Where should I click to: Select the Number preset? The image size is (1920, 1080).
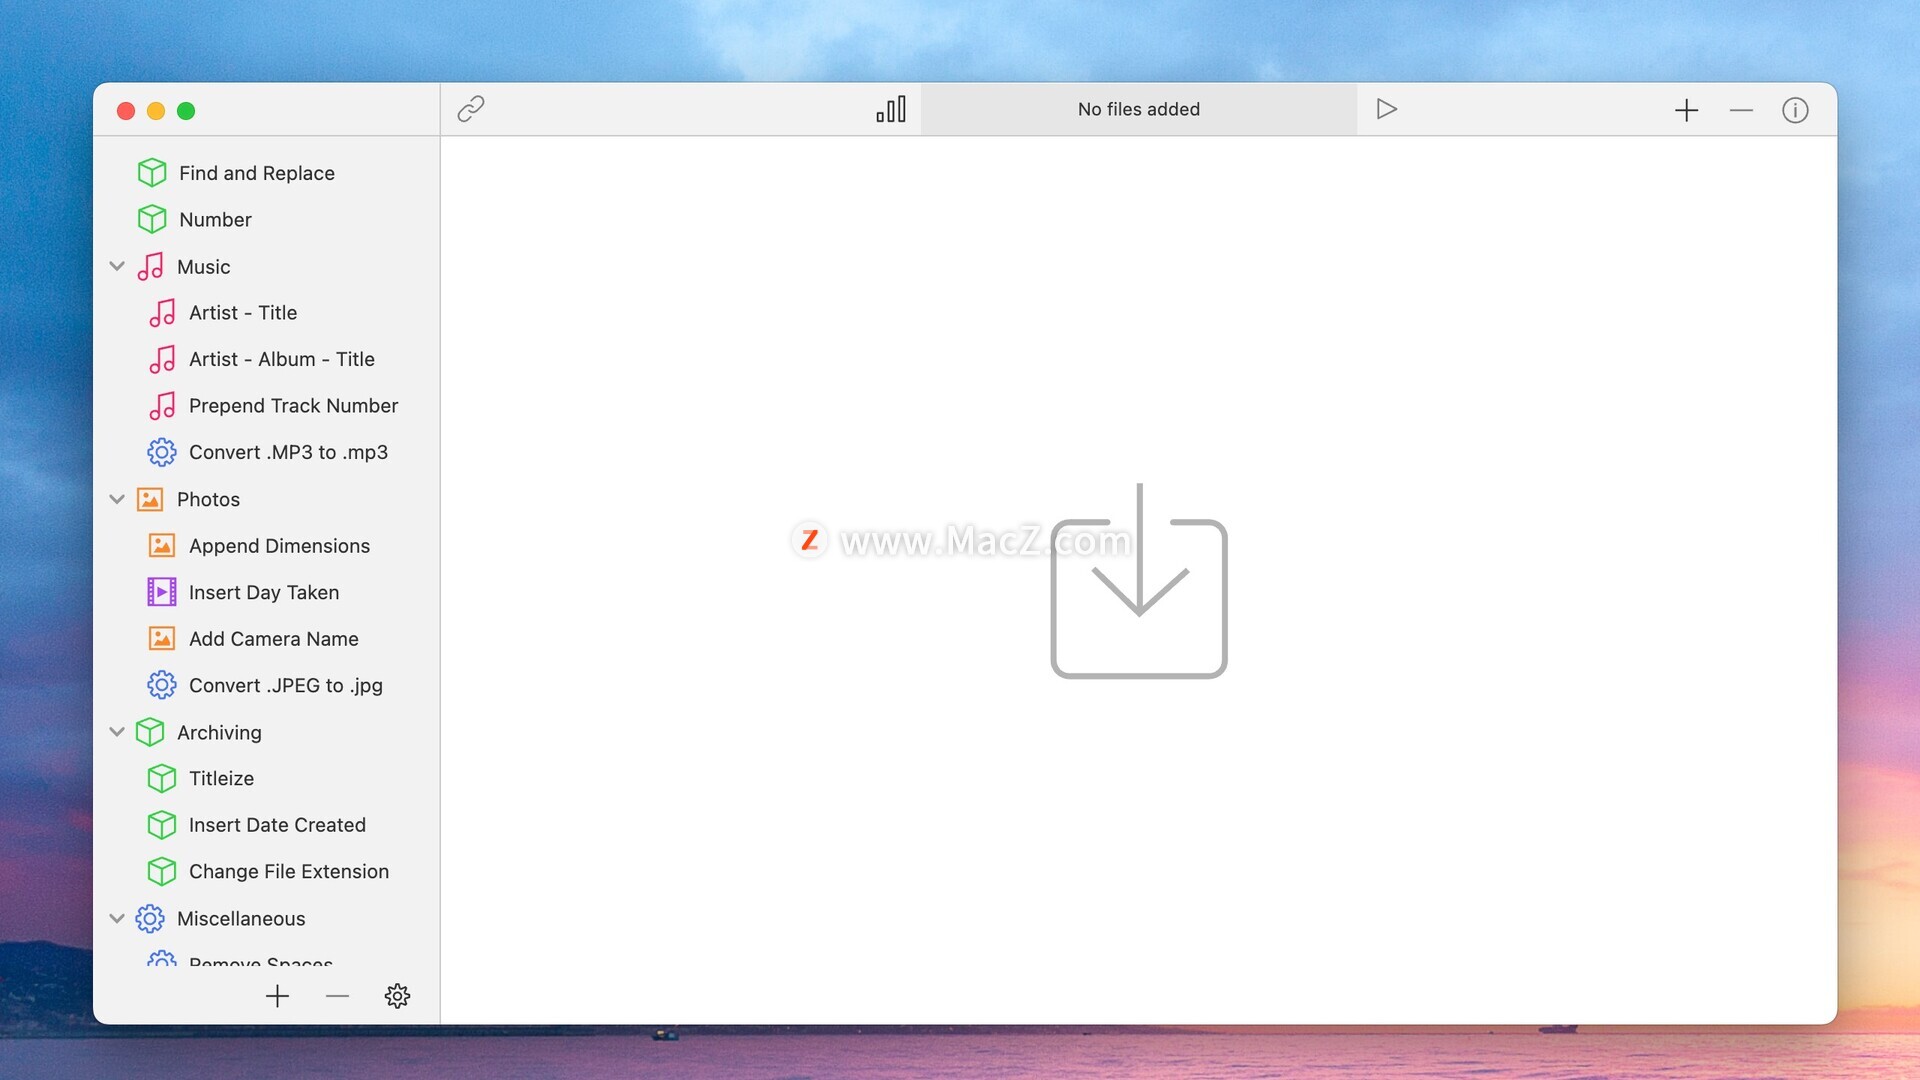(215, 219)
